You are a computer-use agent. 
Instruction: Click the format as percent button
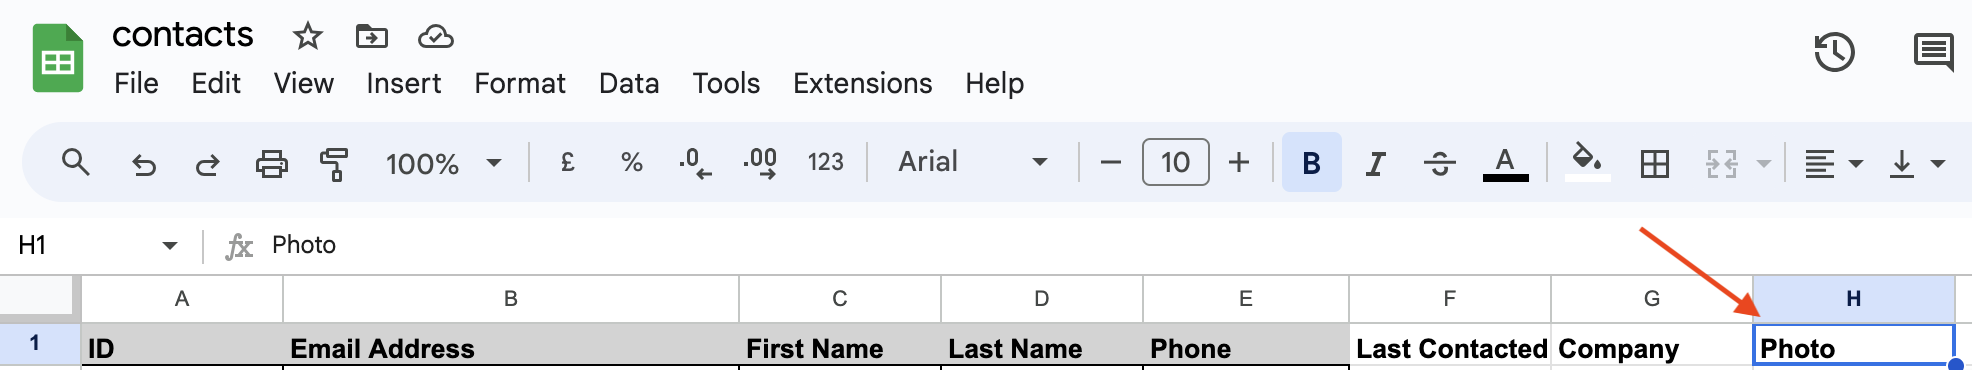(631, 162)
